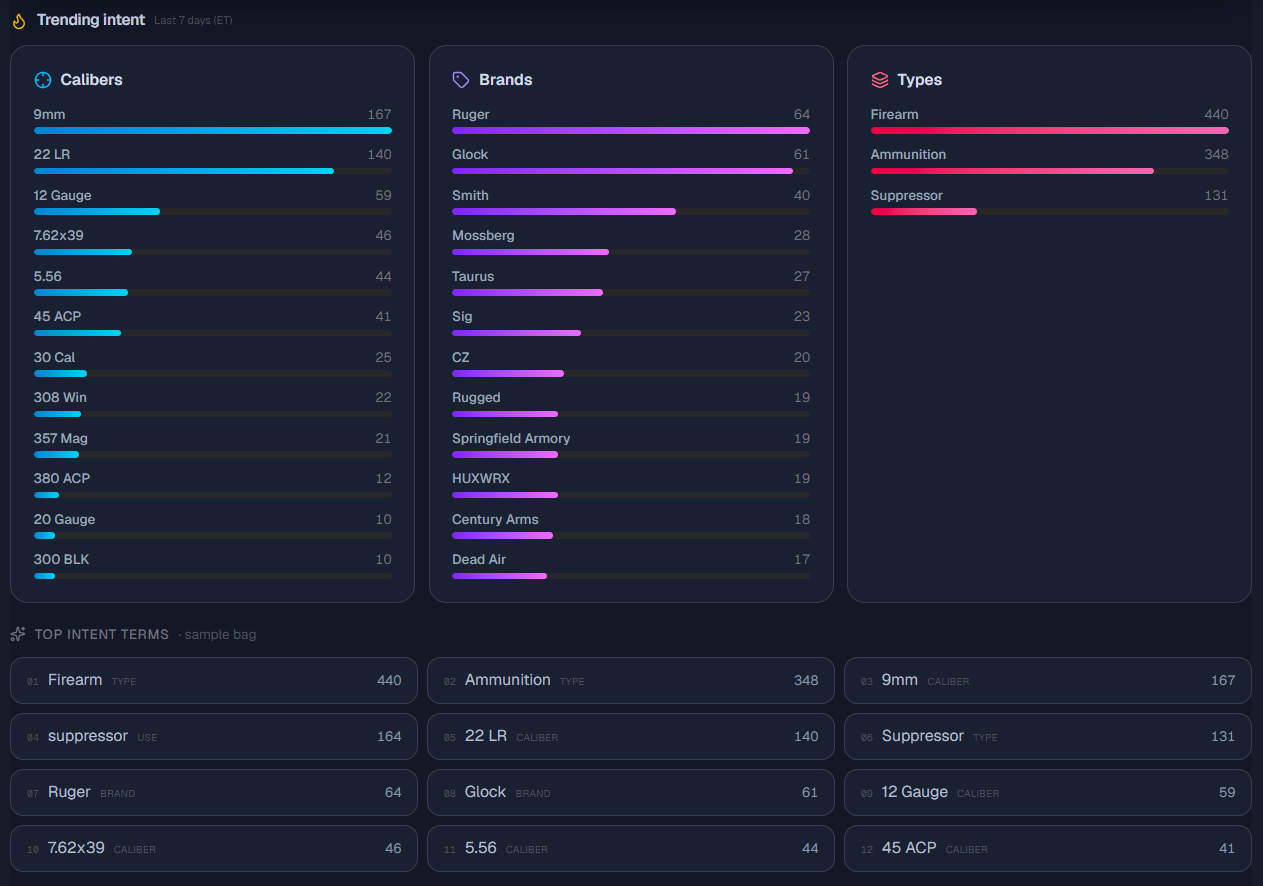Viewport: 1263px width, 886px height.
Task: Click the 7.62x39 label in Calibers list
Action: point(58,236)
